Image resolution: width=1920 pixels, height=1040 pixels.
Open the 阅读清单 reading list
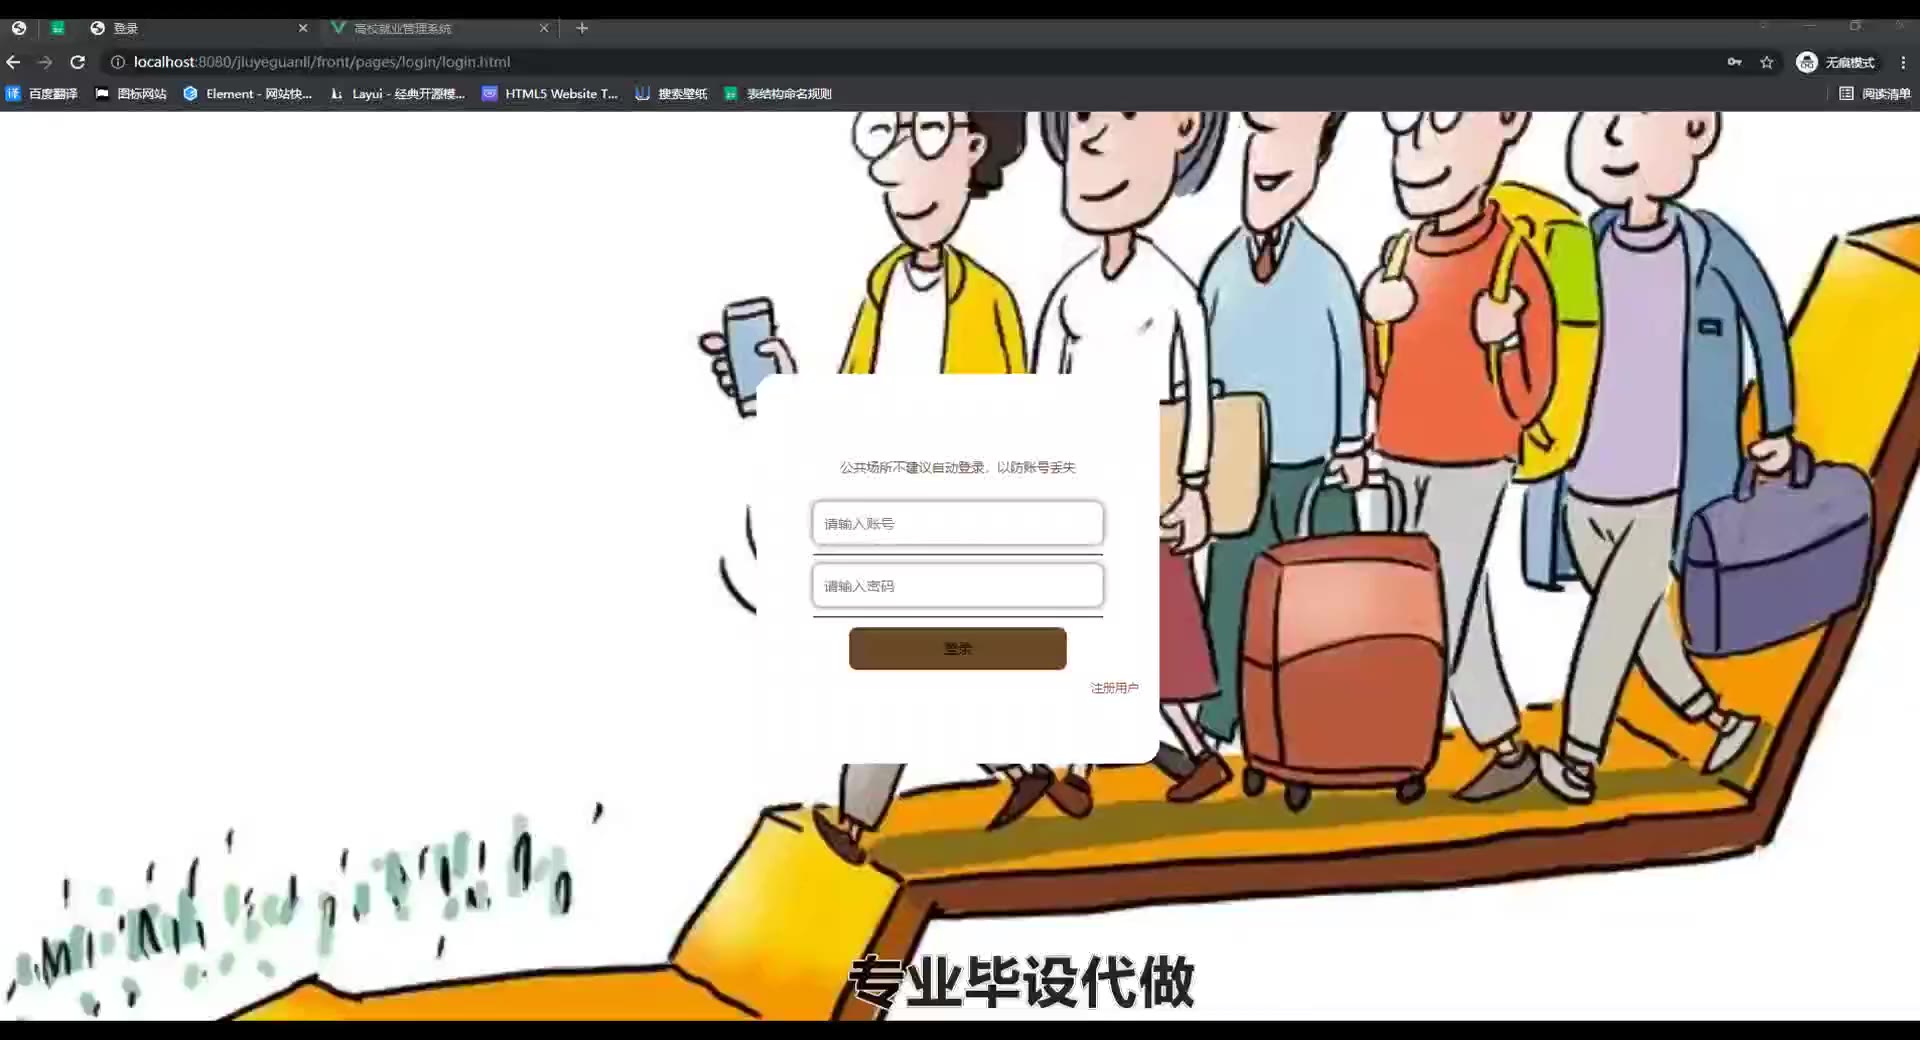click(x=1875, y=94)
